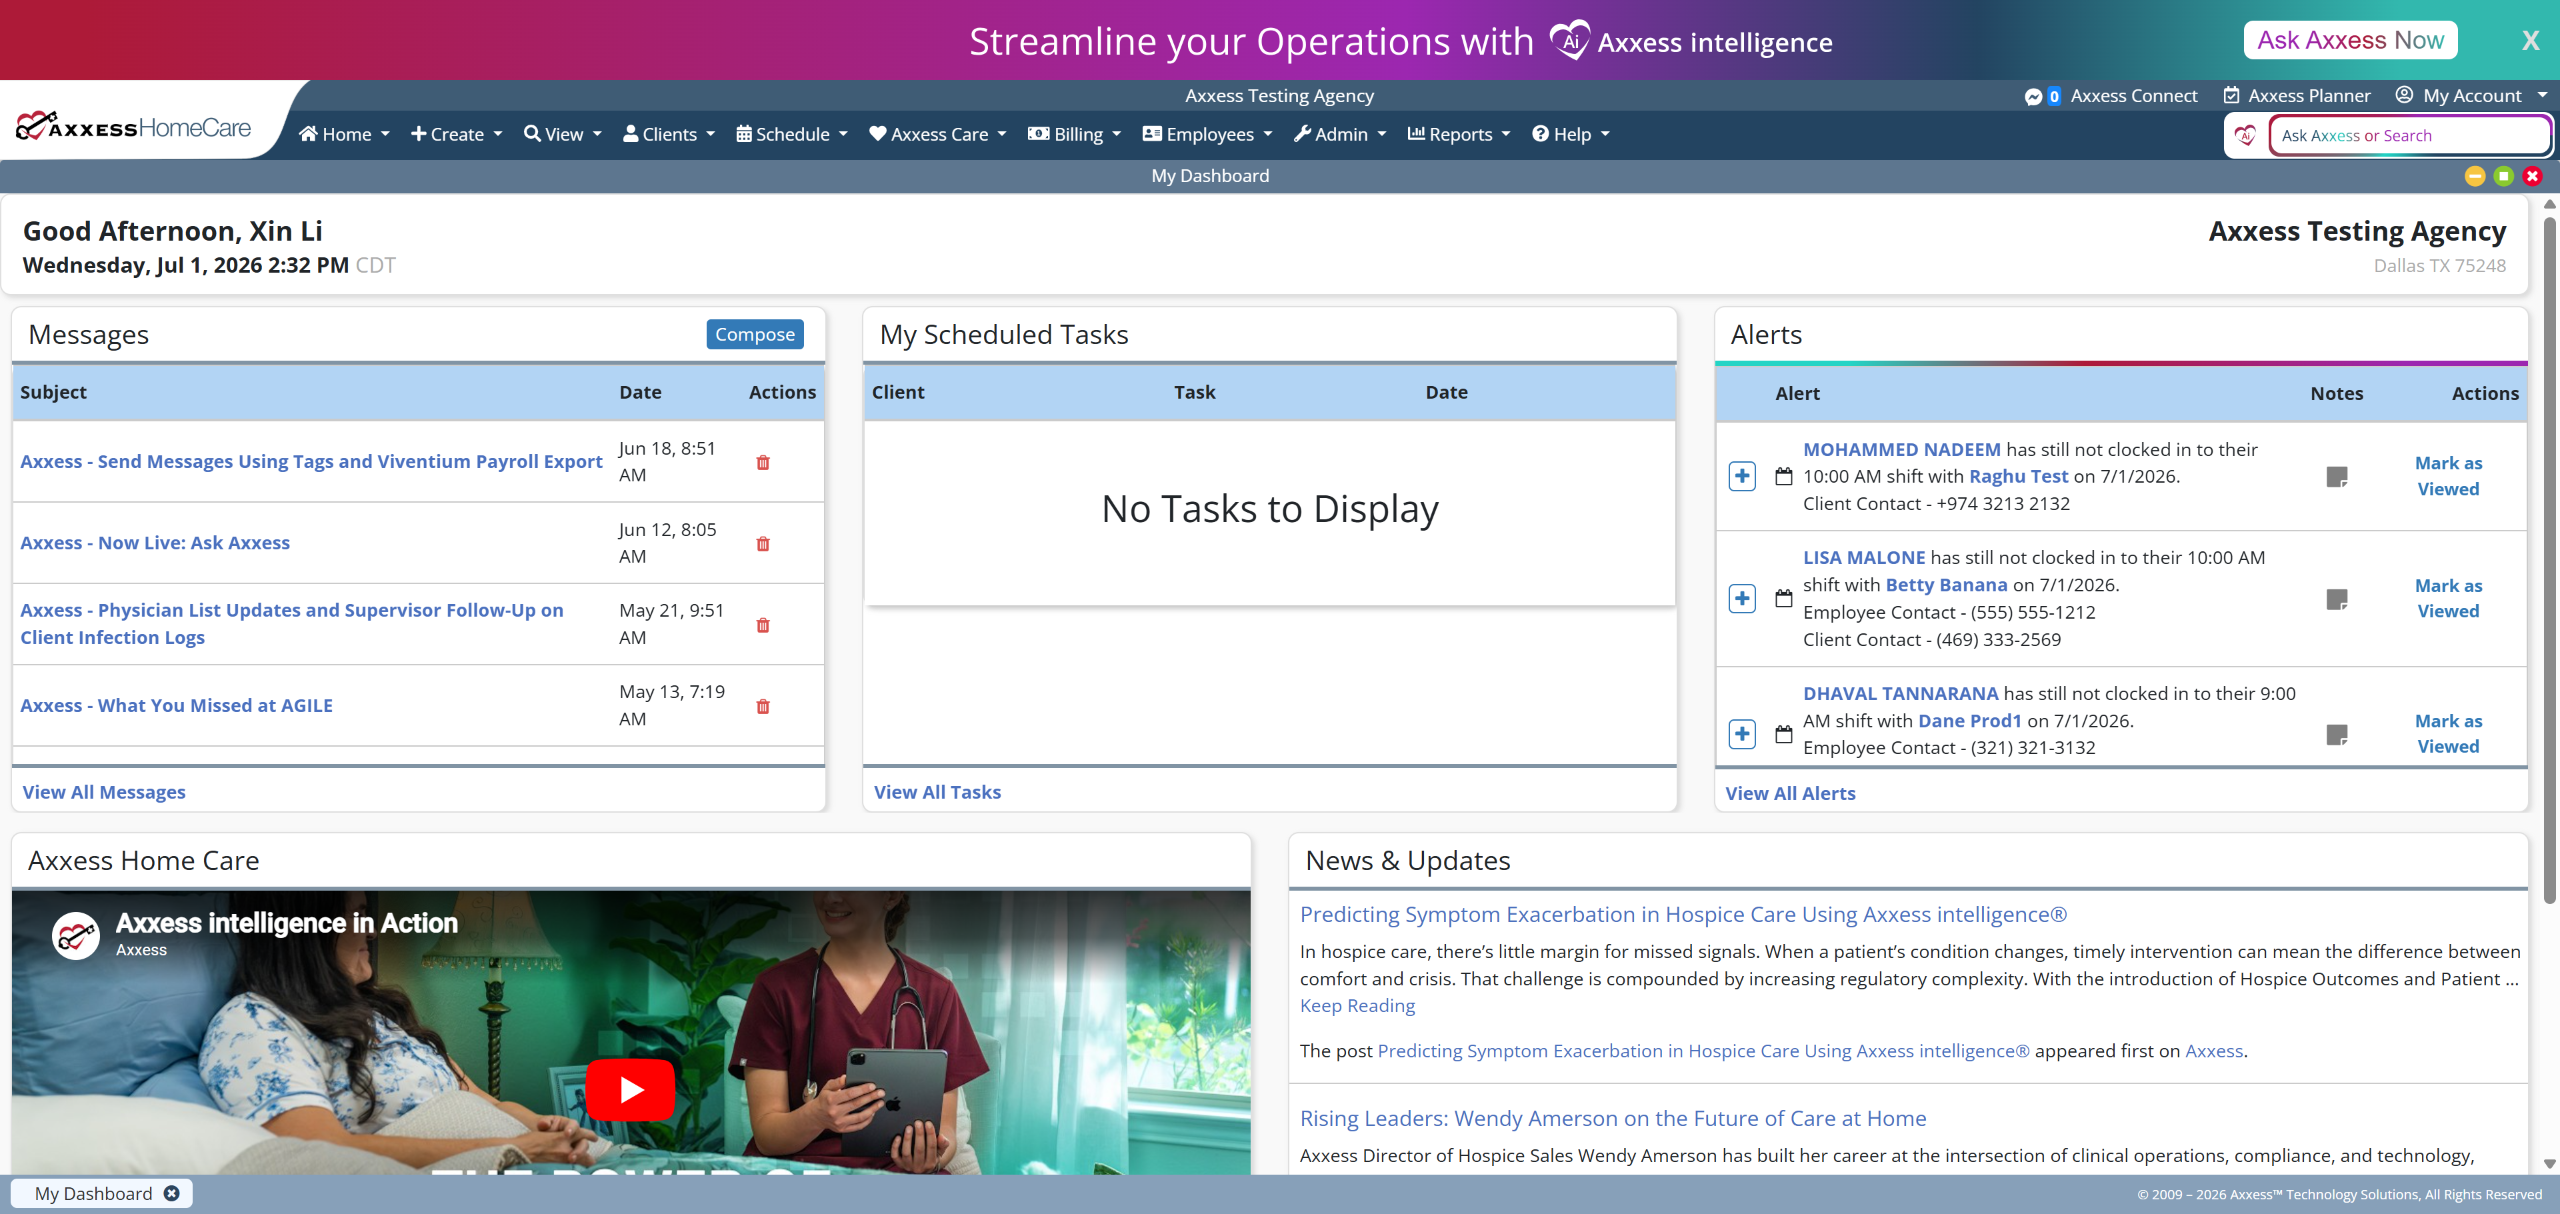Mark DHAVAL TANNARANA alert as viewed
Viewport: 2560px width, 1214px height.
[2448, 734]
